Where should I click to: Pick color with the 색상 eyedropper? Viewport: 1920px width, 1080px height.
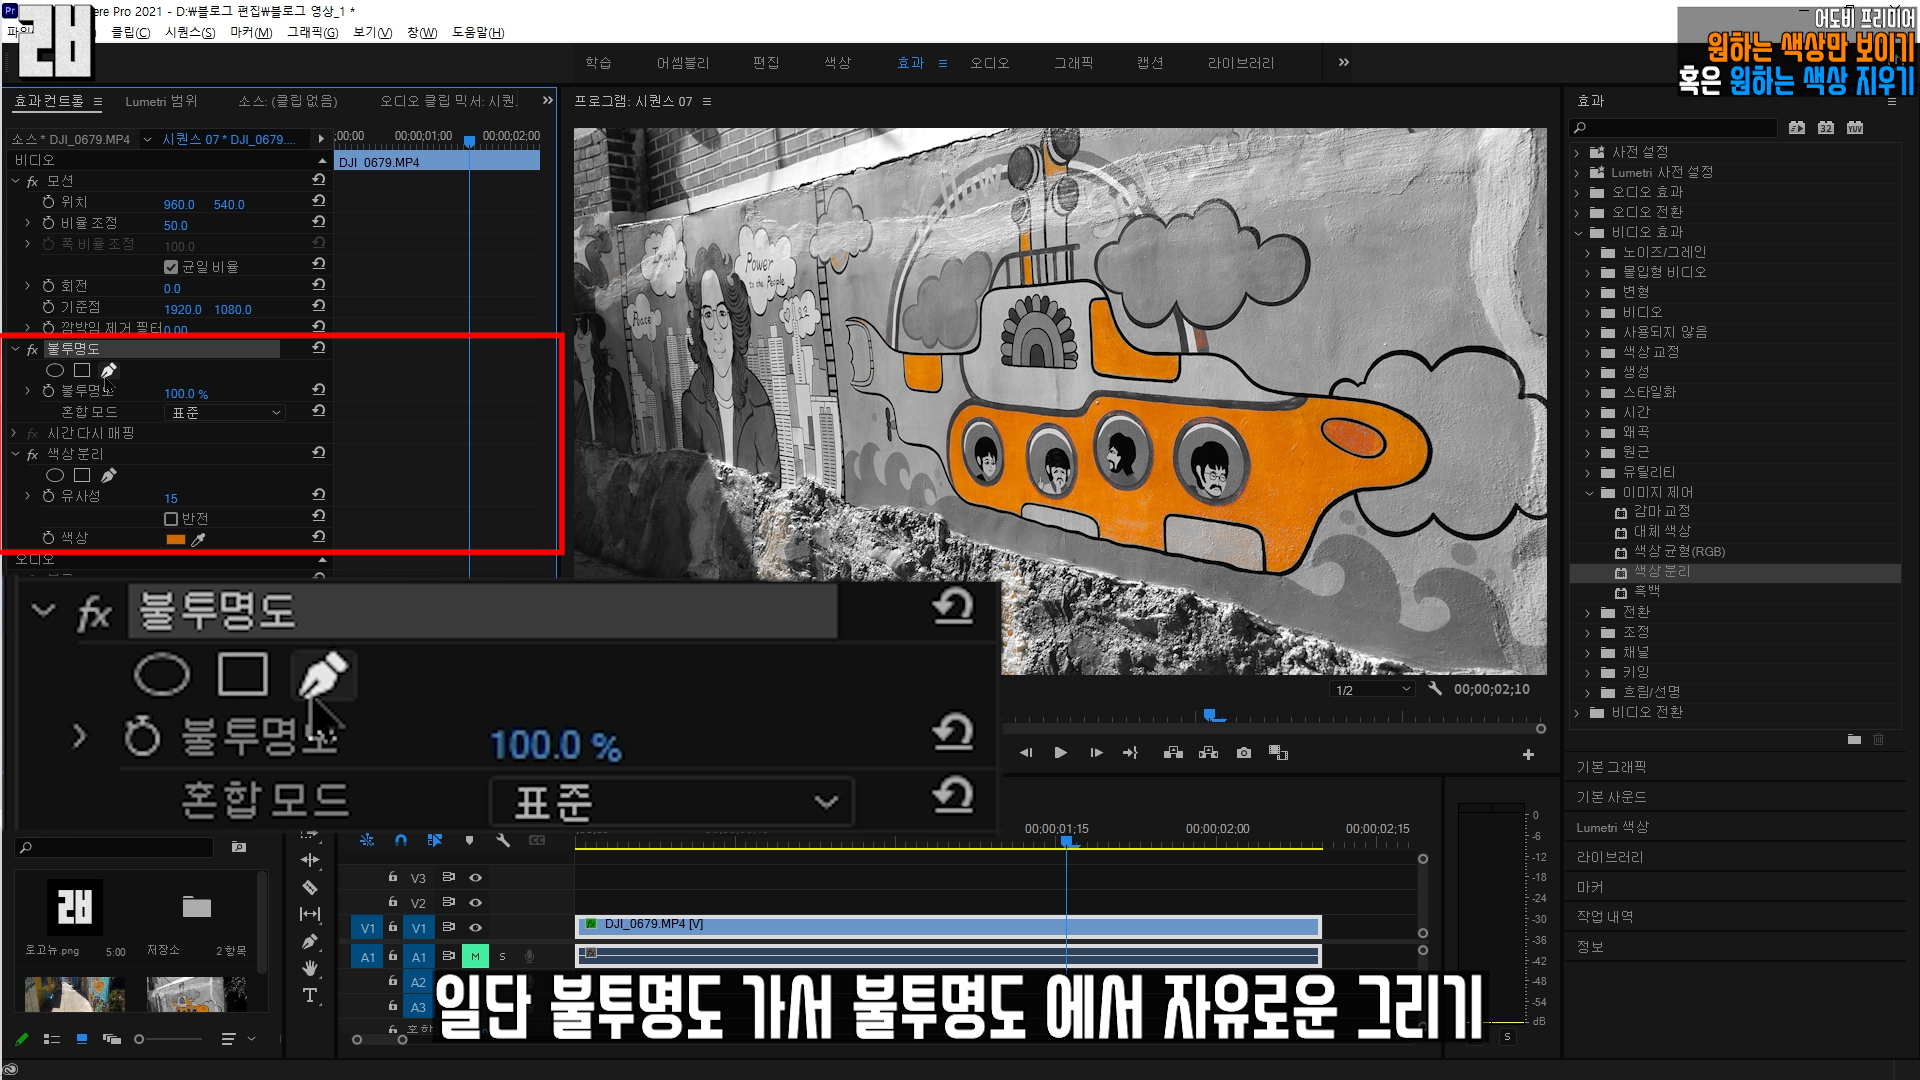coord(198,539)
